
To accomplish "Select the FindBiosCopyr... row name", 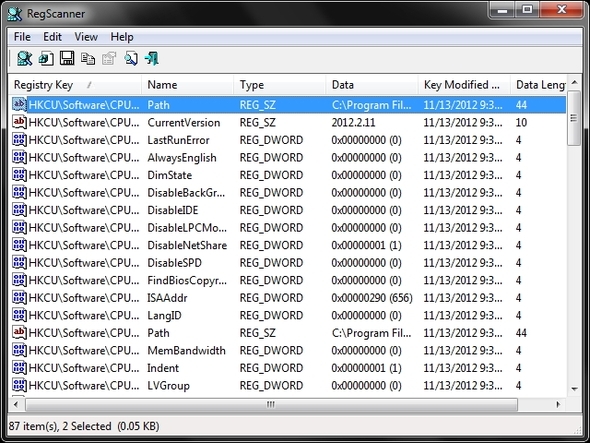I will [187, 280].
